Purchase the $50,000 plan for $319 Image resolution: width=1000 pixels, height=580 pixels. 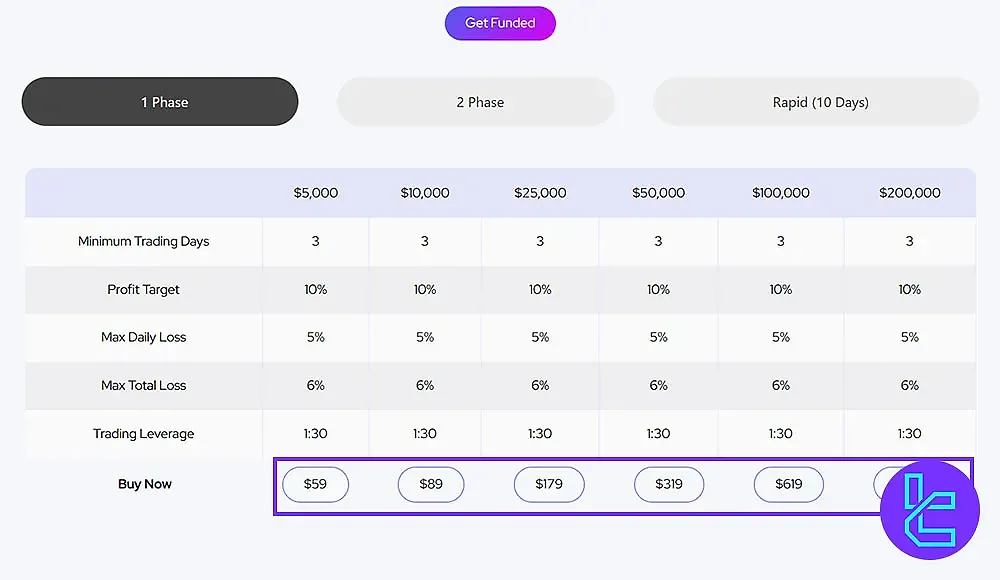click(x=668, y=484)
